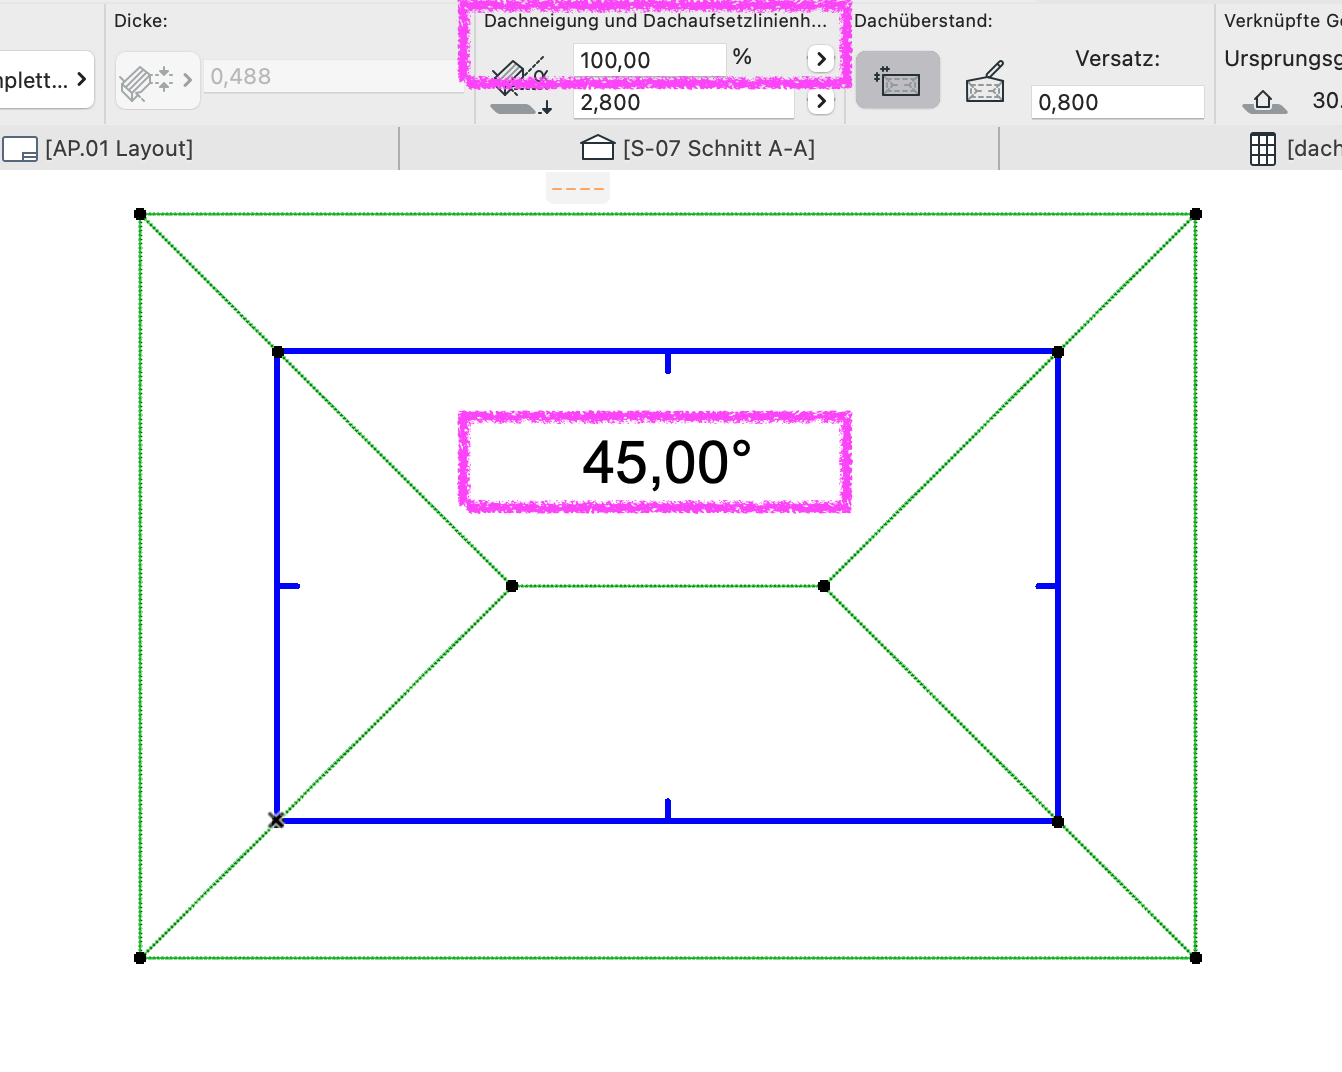Click the orange dashed handle below the tab bar
The image size is (1342, 1072).
pos(578,188)
